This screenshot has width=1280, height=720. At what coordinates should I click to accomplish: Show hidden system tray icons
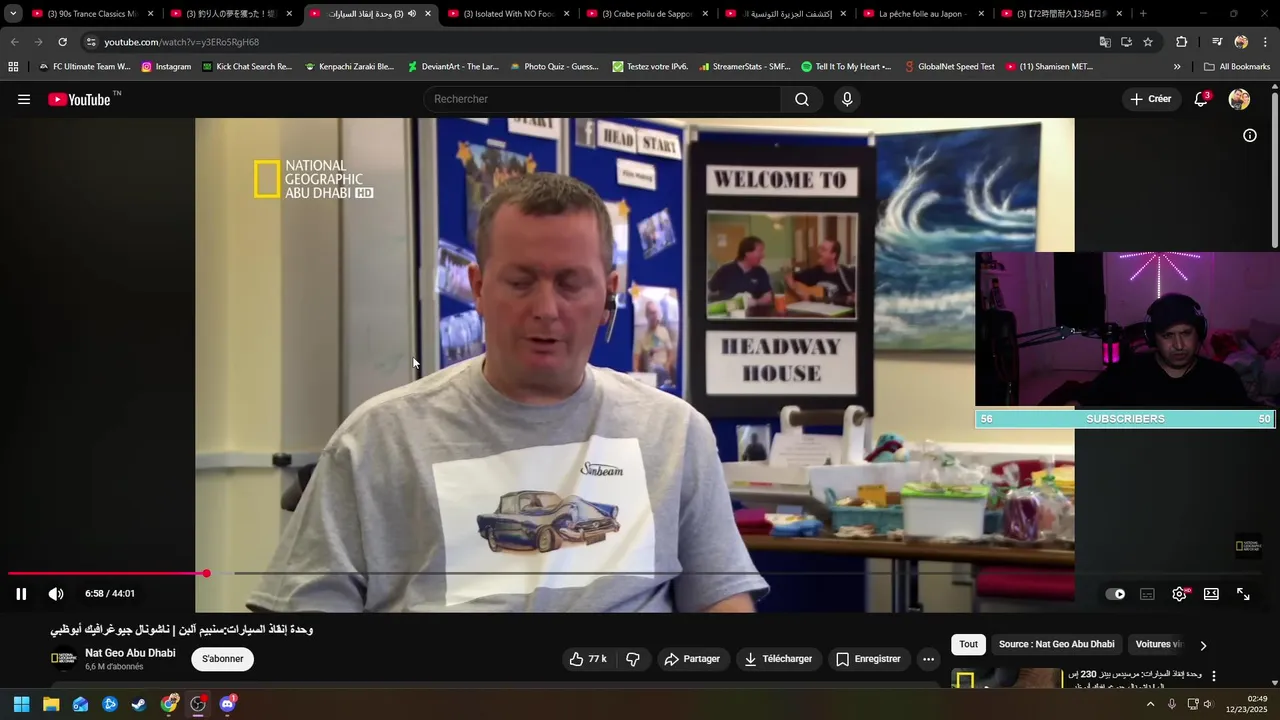click(1150, 704)
